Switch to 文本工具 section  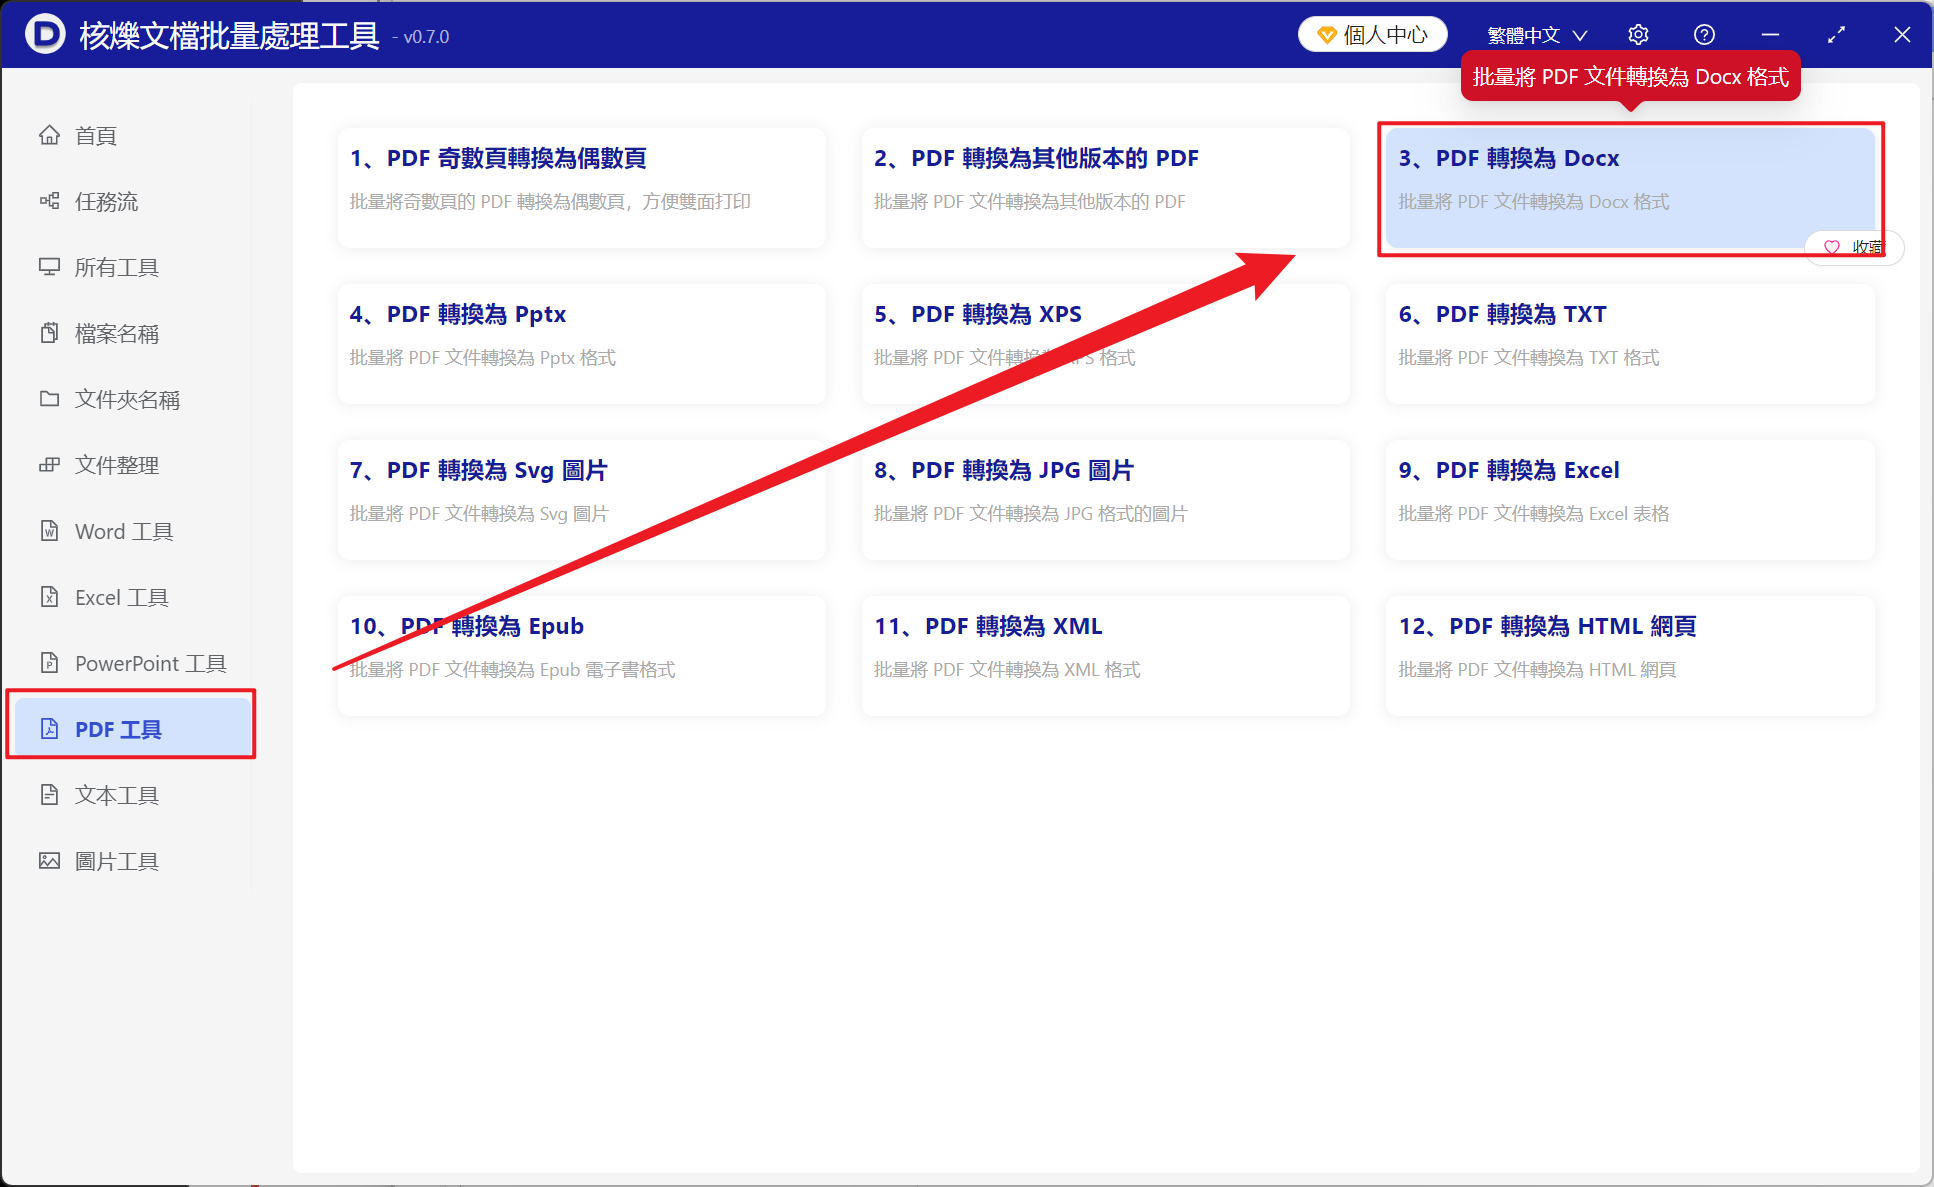[130, 795]
